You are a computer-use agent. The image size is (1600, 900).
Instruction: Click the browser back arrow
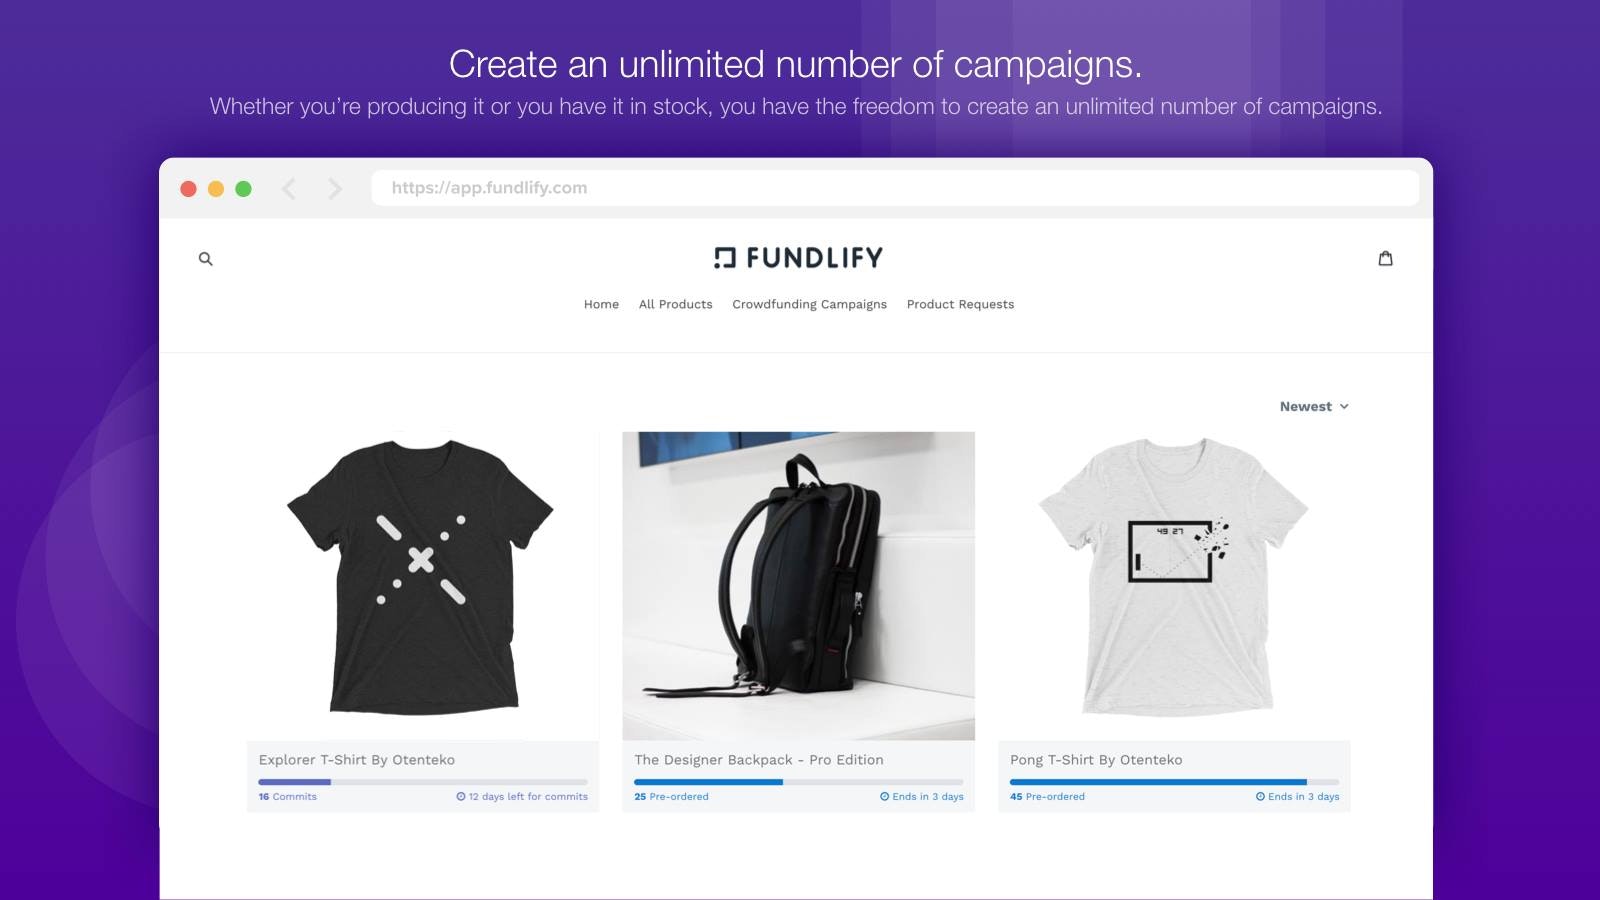[x=289, y=187]
